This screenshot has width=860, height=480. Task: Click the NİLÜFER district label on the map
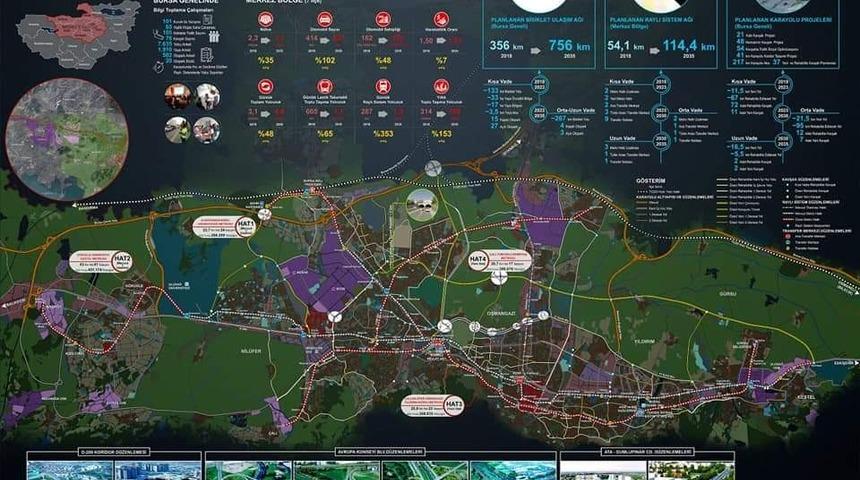coord(251,351)
